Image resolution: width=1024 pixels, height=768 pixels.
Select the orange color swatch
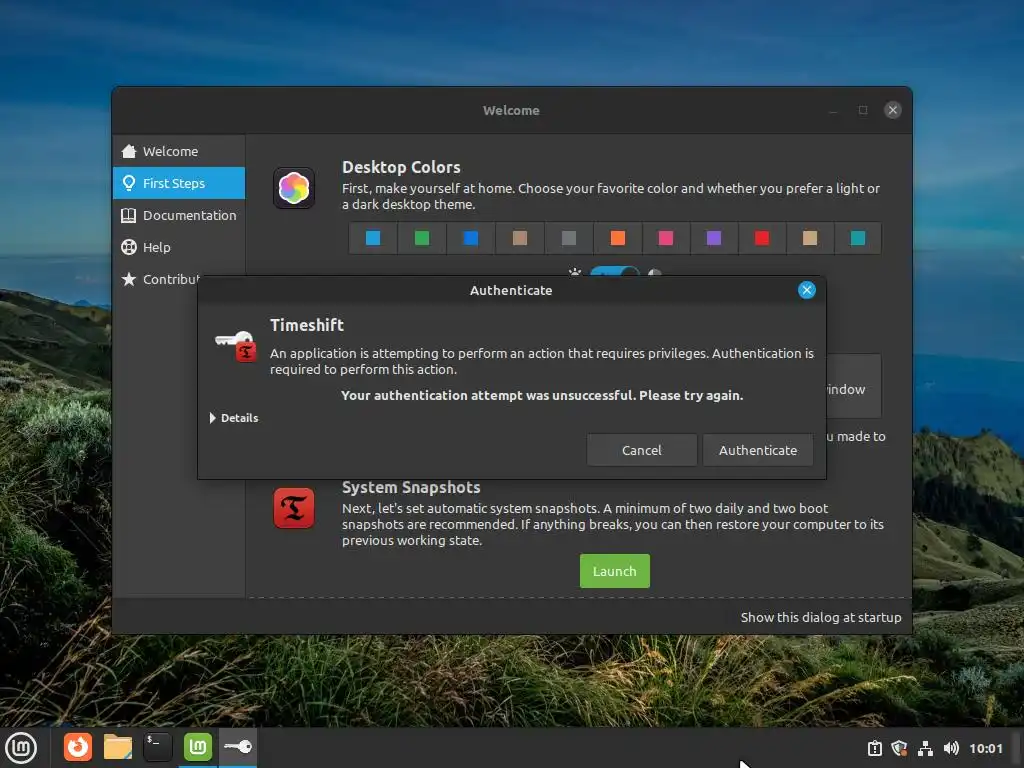click(617, 238)
